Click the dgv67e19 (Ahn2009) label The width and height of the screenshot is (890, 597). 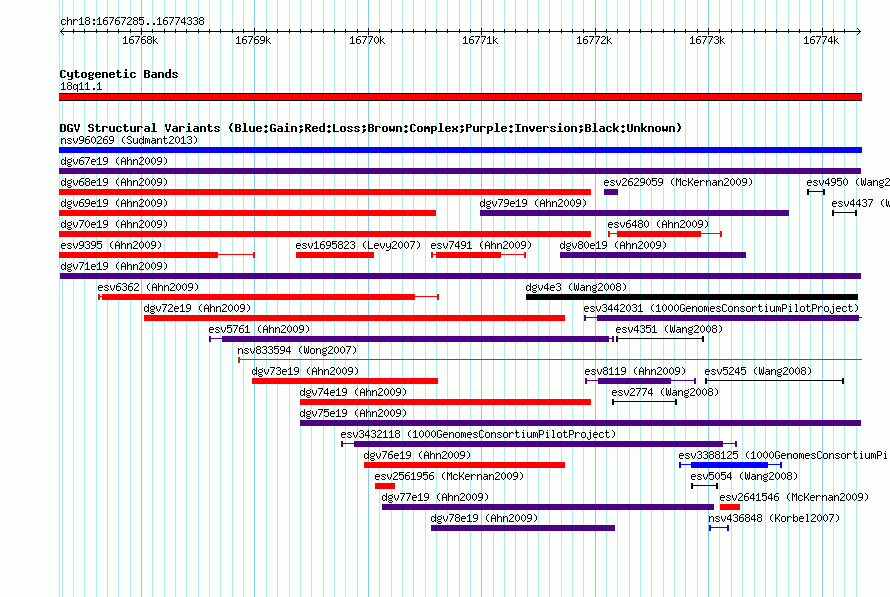pos(114,161)
